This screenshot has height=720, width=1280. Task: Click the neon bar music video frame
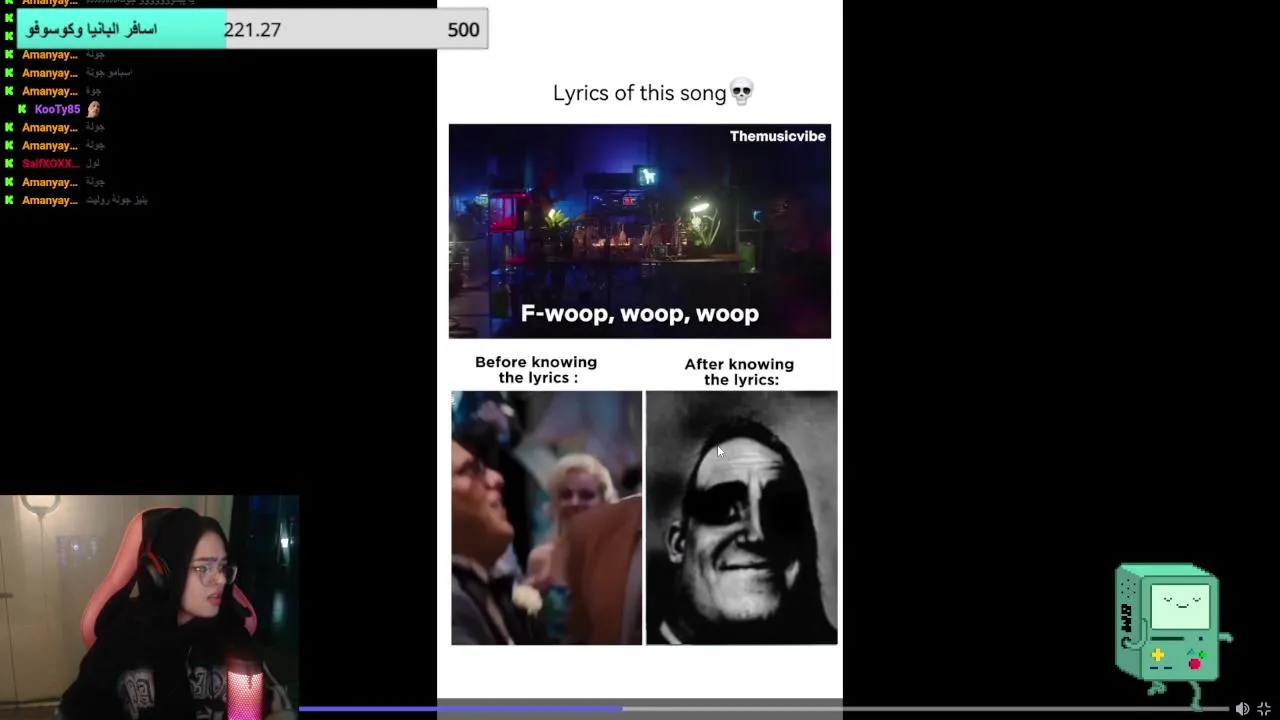(x=640, y=231)
